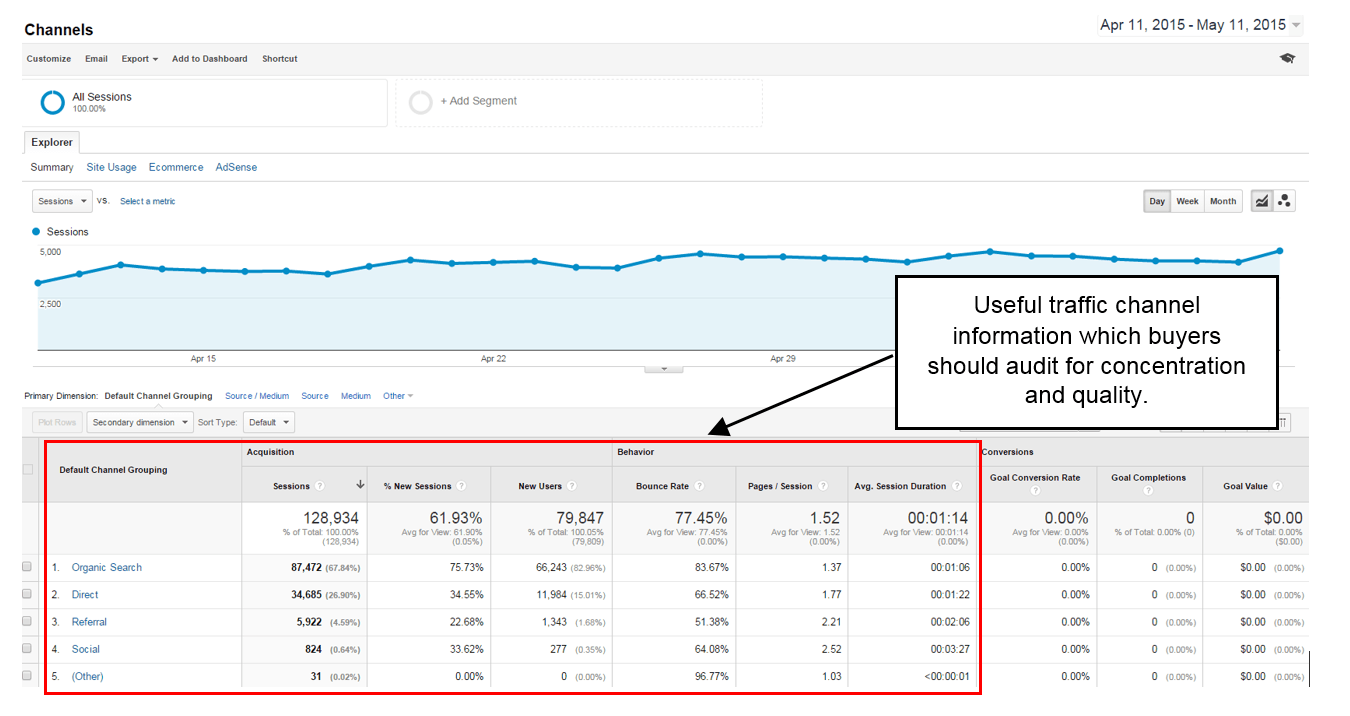
Task: Click Social avg session duration 00:03:27
Action: (x=948, y=649)
